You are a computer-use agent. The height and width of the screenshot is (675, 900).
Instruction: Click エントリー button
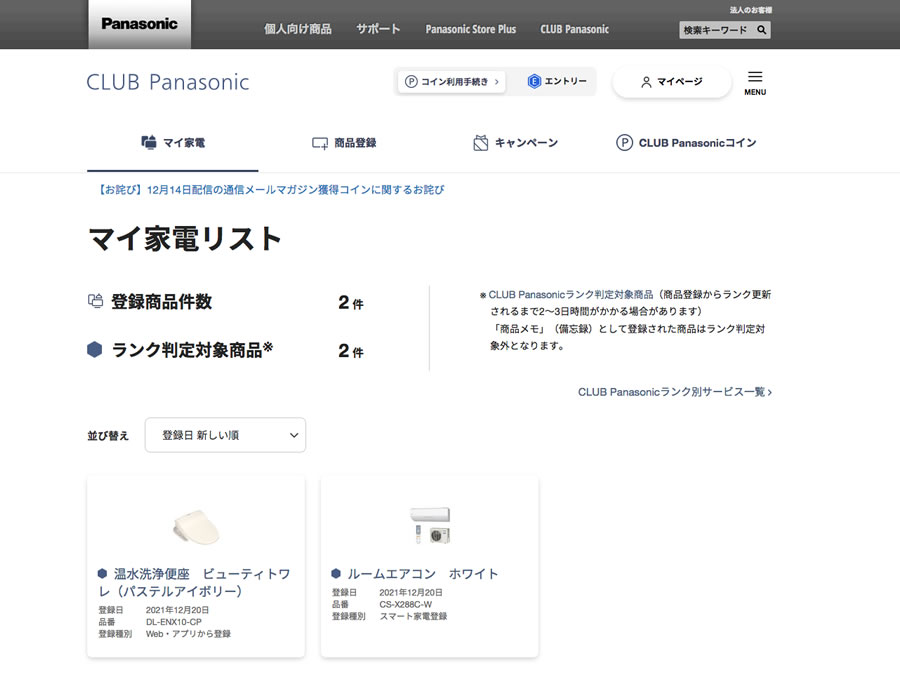point(557,82)
